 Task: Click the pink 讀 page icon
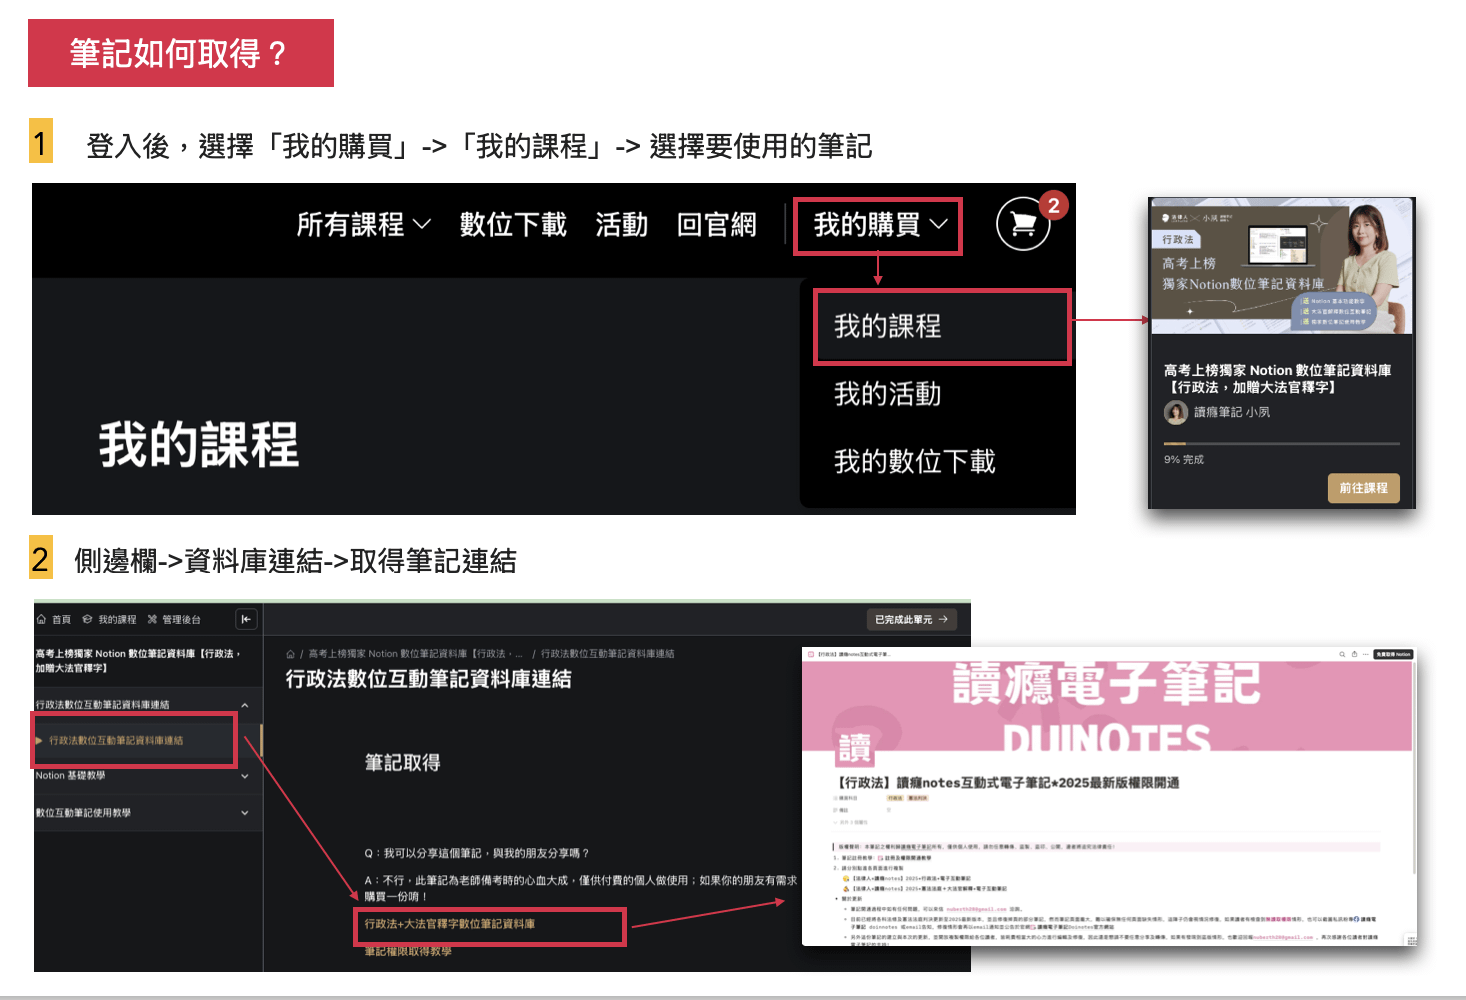point(853,746)
